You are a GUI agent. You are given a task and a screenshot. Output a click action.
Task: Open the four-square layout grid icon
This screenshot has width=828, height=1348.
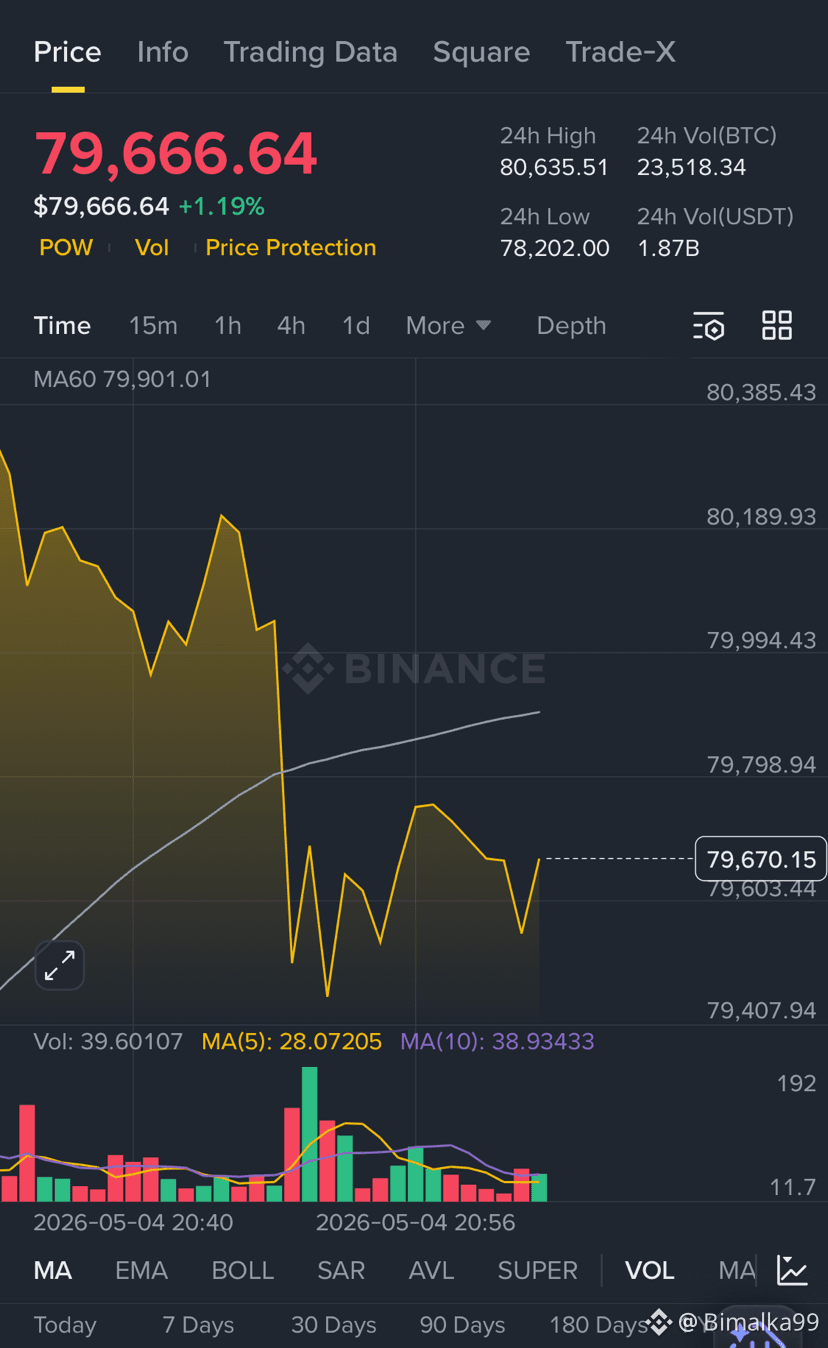777,325
